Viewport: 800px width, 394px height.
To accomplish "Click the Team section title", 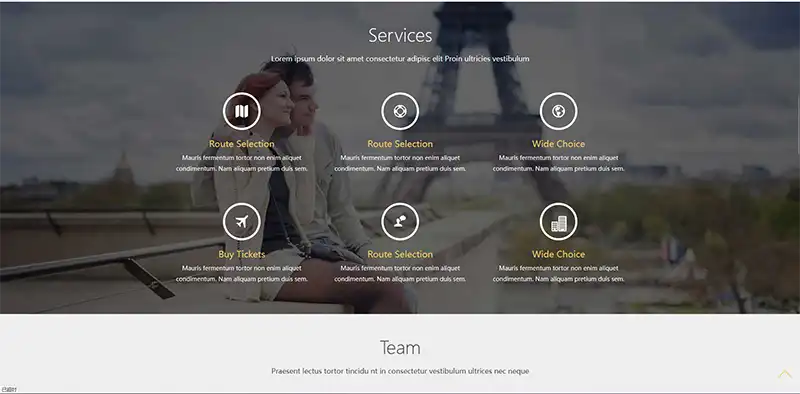I will pos(400,348).
